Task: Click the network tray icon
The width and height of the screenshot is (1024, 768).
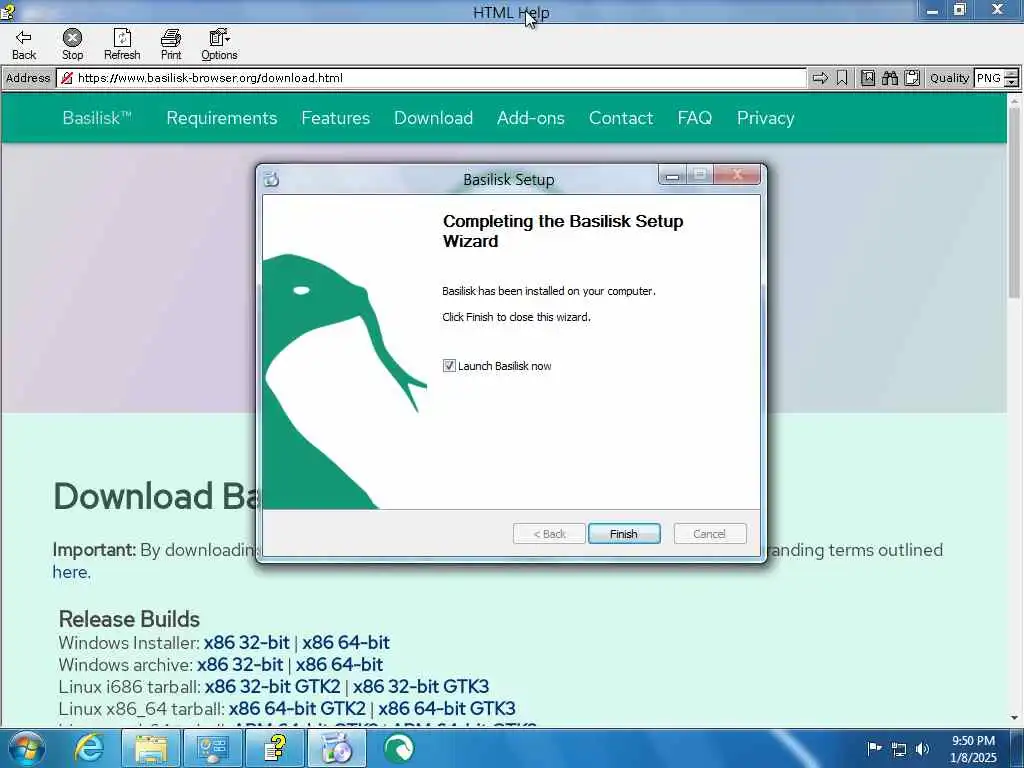Action: click(899, 749)
